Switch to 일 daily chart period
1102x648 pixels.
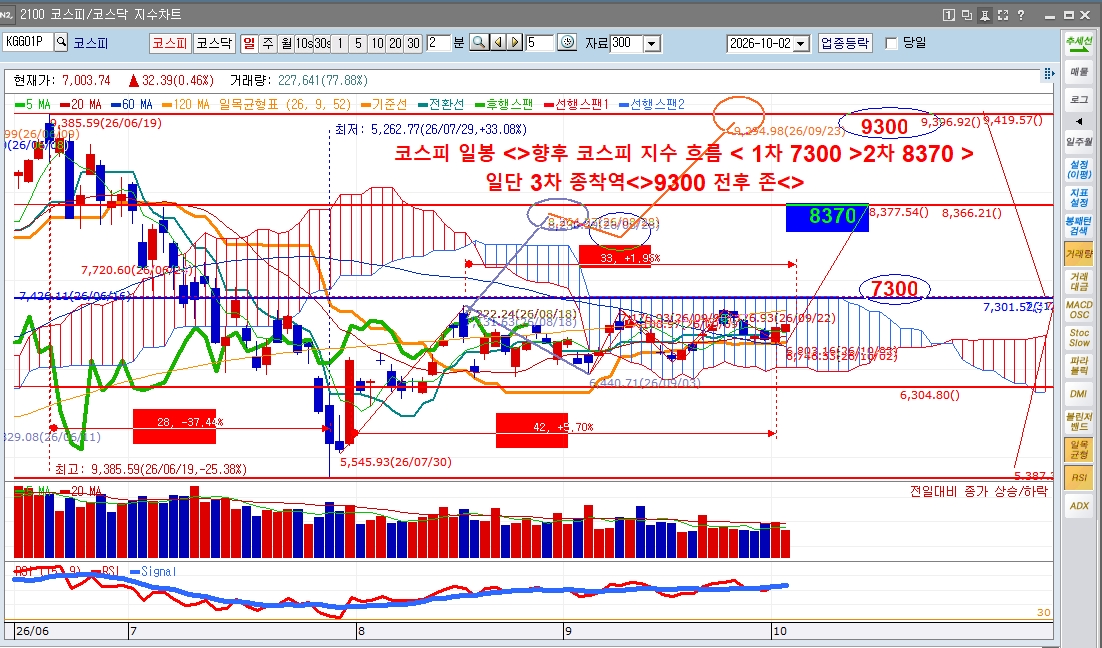coord(249,43)
